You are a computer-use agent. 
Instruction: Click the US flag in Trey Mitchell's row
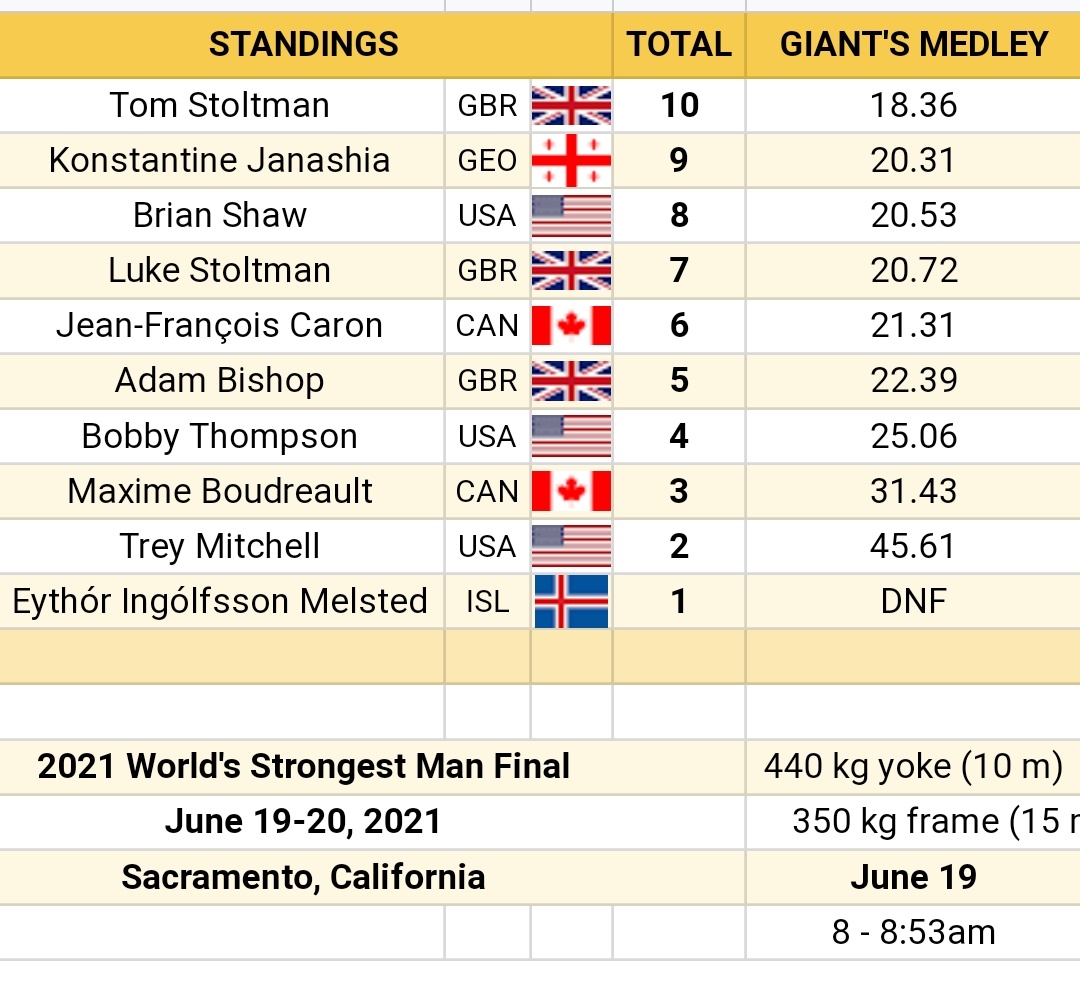click(571, 546)
